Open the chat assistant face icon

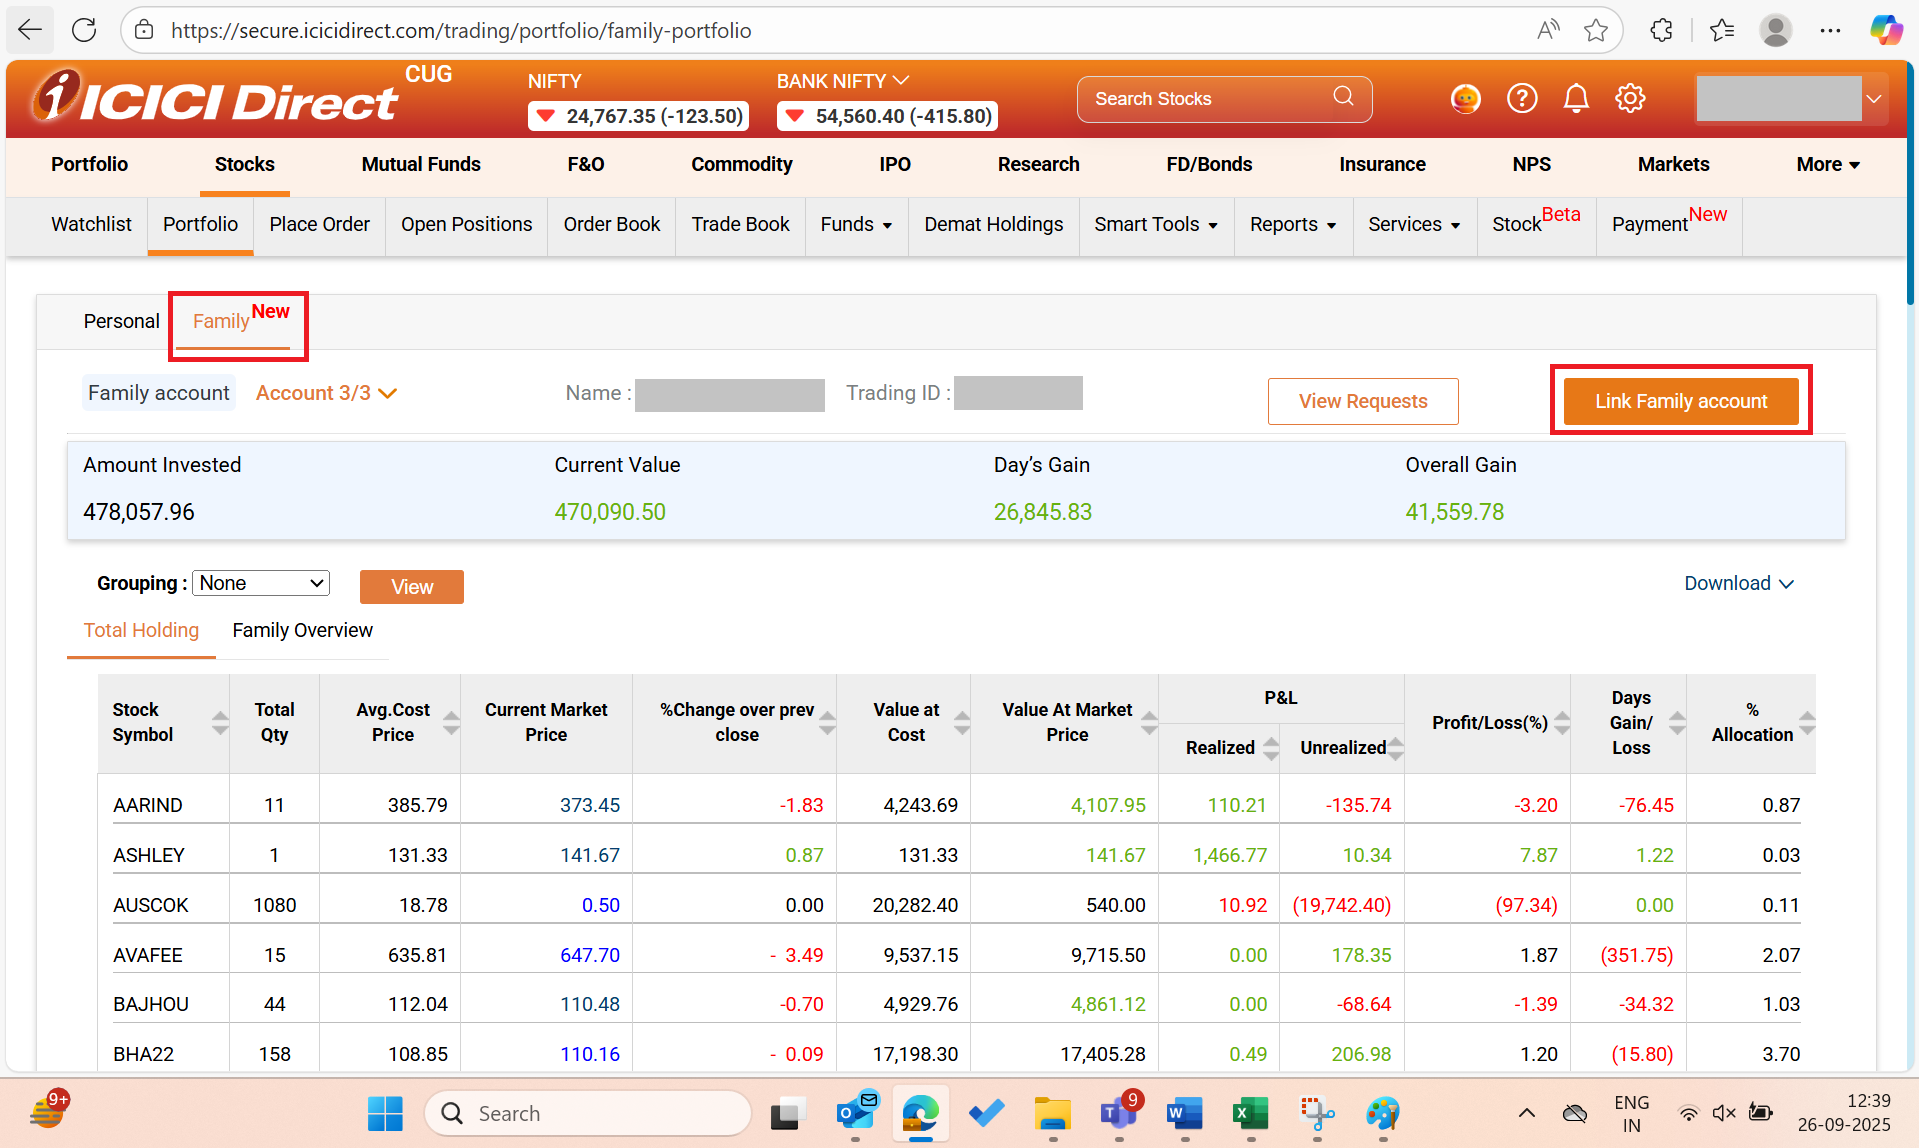pos(1465,98)
